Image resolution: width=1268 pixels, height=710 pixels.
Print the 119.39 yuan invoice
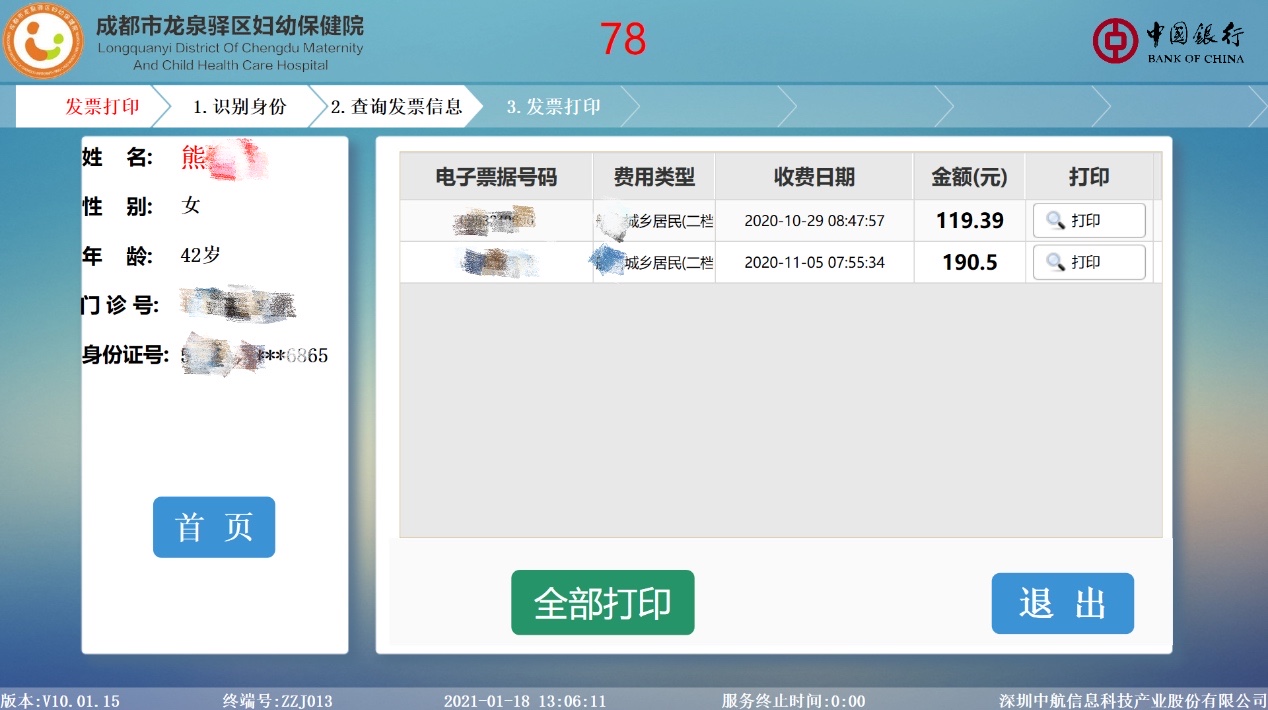point(1088,221)
